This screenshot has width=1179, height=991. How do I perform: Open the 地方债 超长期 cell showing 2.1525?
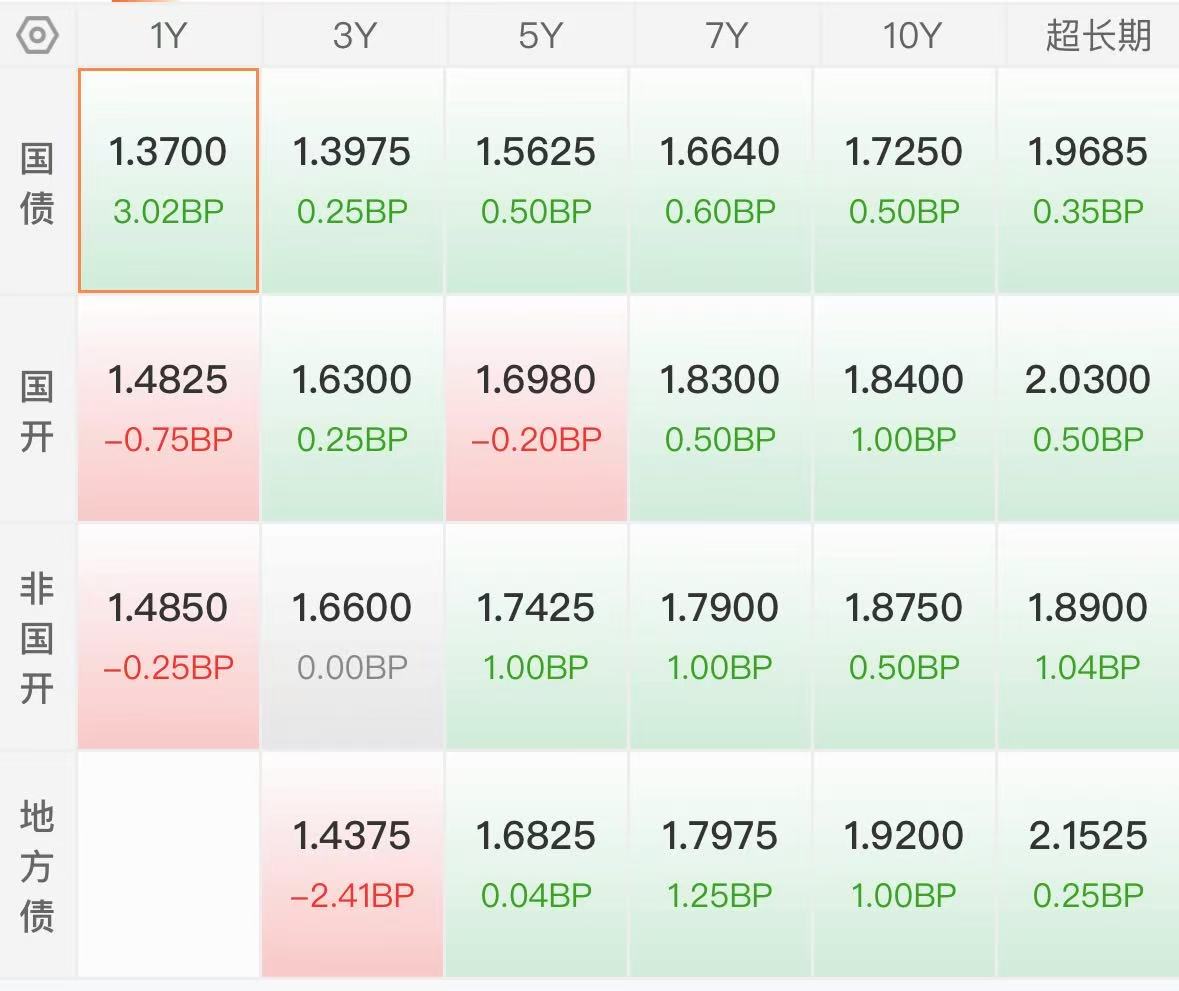[1088, 865]
